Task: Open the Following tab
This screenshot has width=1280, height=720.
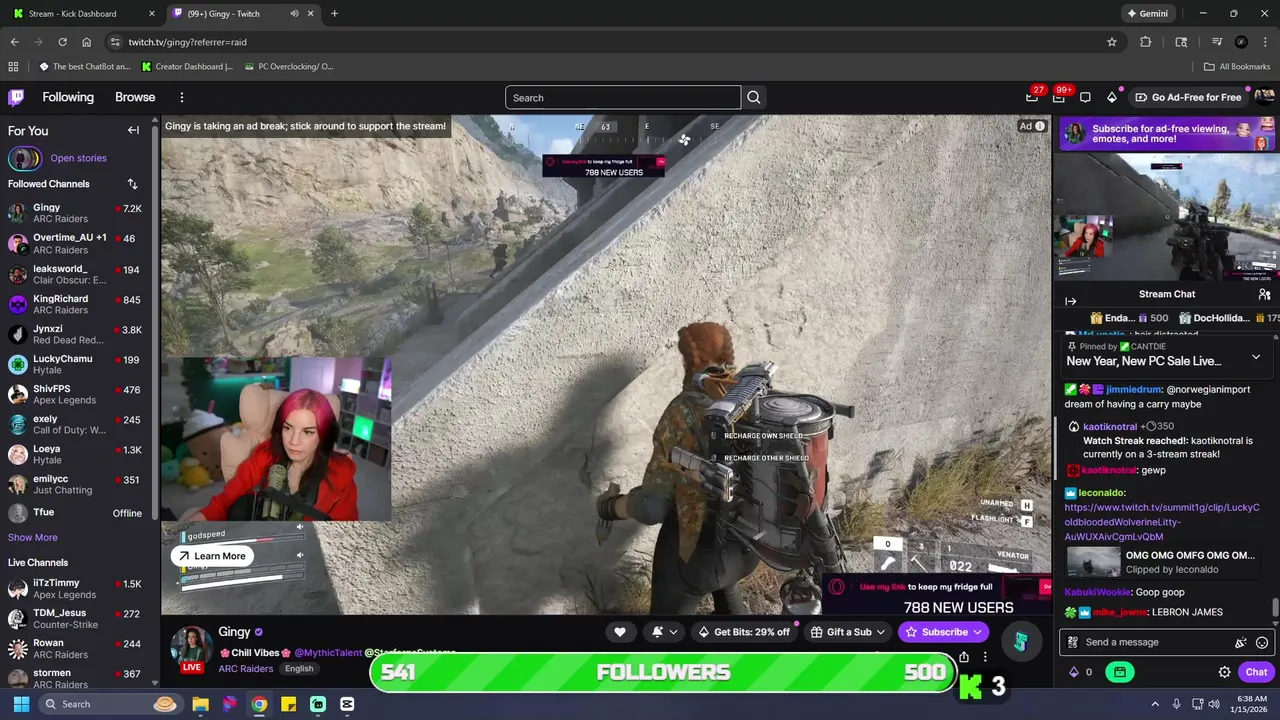Action: 68,97
